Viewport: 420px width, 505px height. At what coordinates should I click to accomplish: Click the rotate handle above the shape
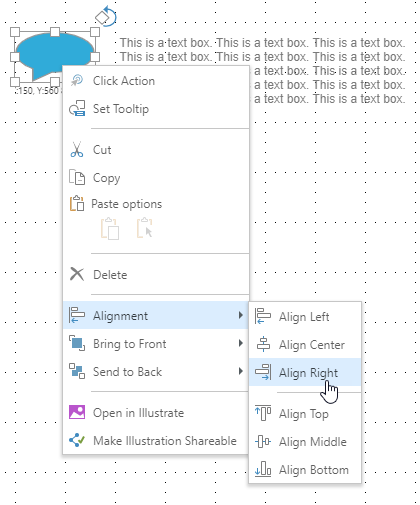pos(106,16)
